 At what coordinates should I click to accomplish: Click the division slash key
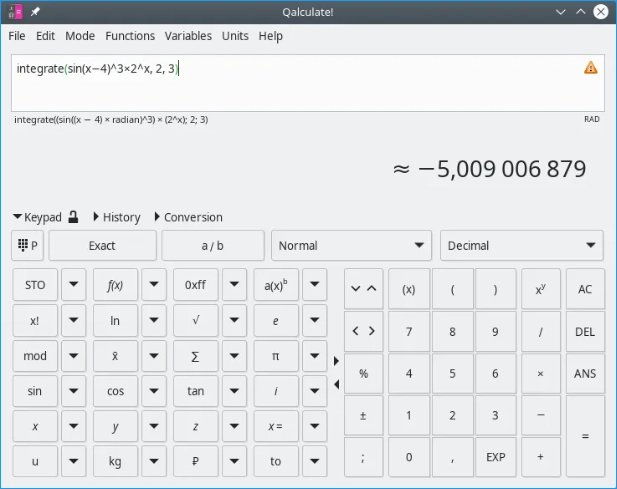tap(541, 331)
